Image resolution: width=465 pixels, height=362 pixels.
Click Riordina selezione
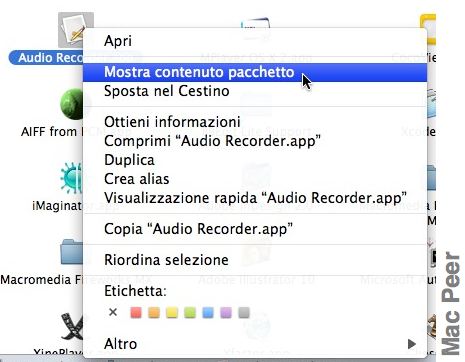pyautogui.click(x=255, y=260)
